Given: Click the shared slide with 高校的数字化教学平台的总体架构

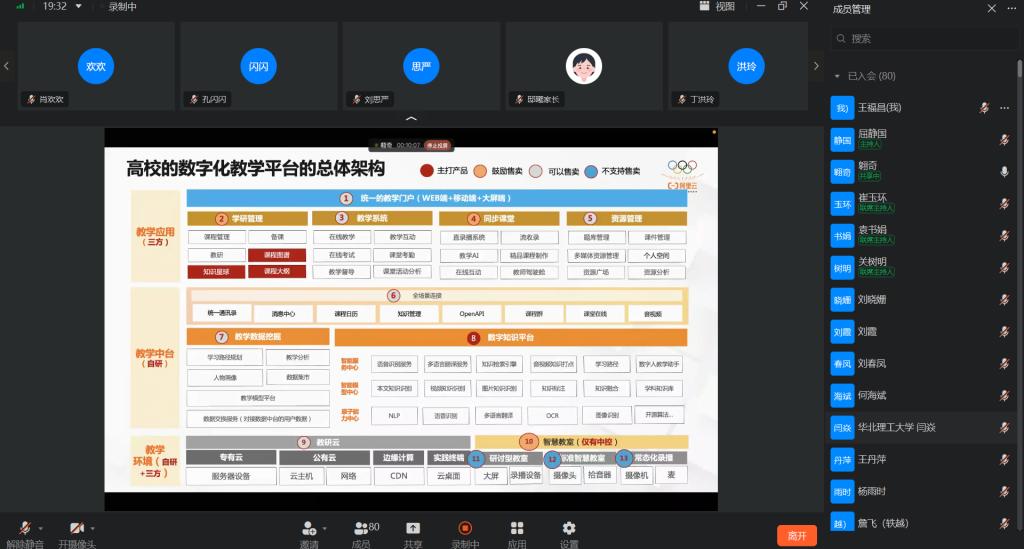Looking at the screenshot, I should coord(411,319).
